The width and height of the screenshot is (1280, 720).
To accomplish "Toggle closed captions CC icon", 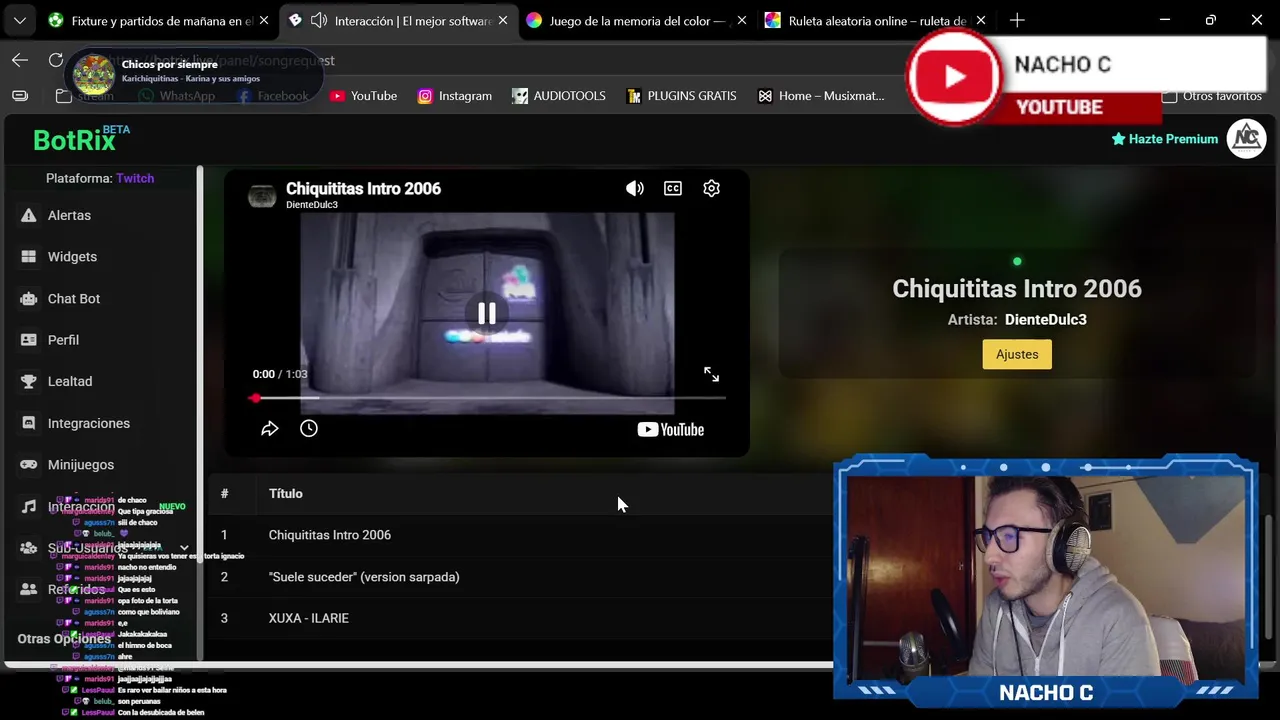I will click(x=673, y=188).
